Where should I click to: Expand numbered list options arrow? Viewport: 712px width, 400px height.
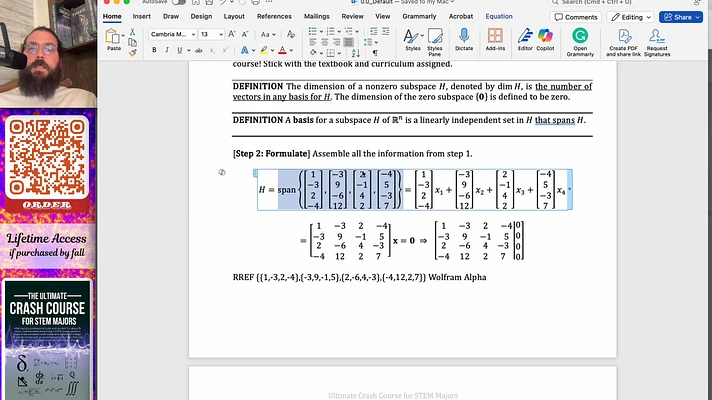338,31
